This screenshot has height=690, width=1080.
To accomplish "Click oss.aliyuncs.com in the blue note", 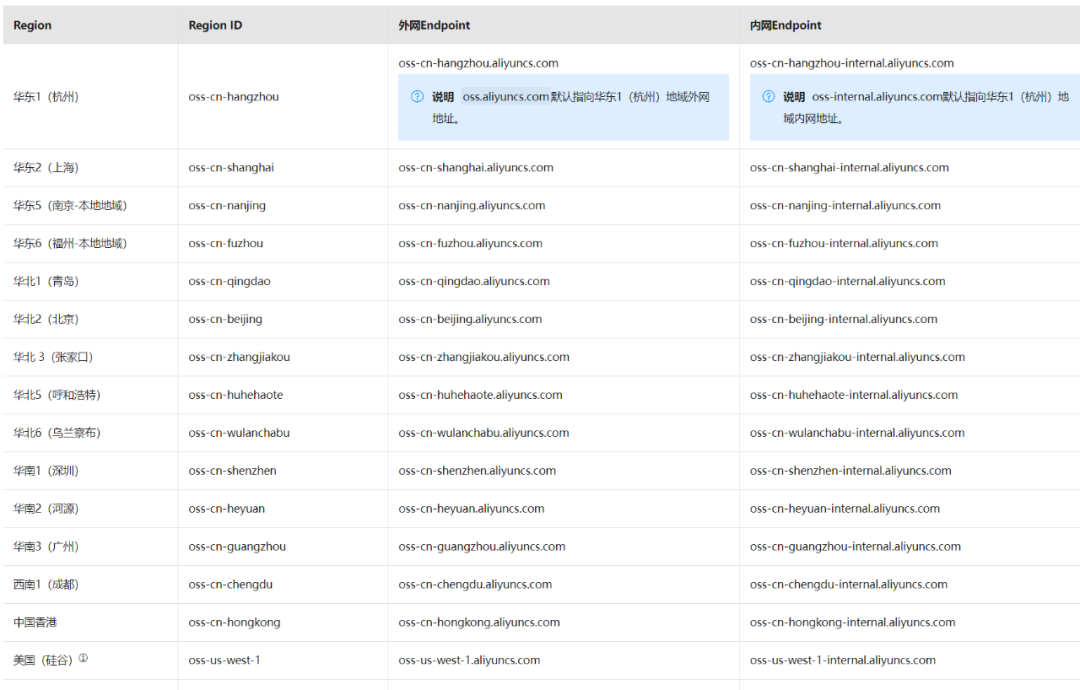I will click(506, 97).
